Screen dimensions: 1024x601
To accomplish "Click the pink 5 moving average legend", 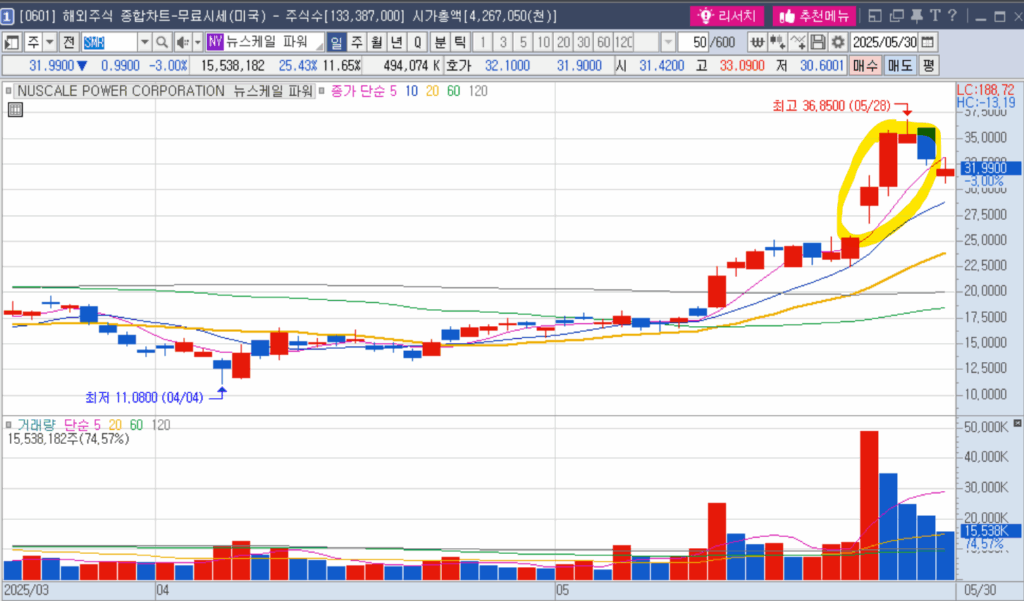I will 393,91.
